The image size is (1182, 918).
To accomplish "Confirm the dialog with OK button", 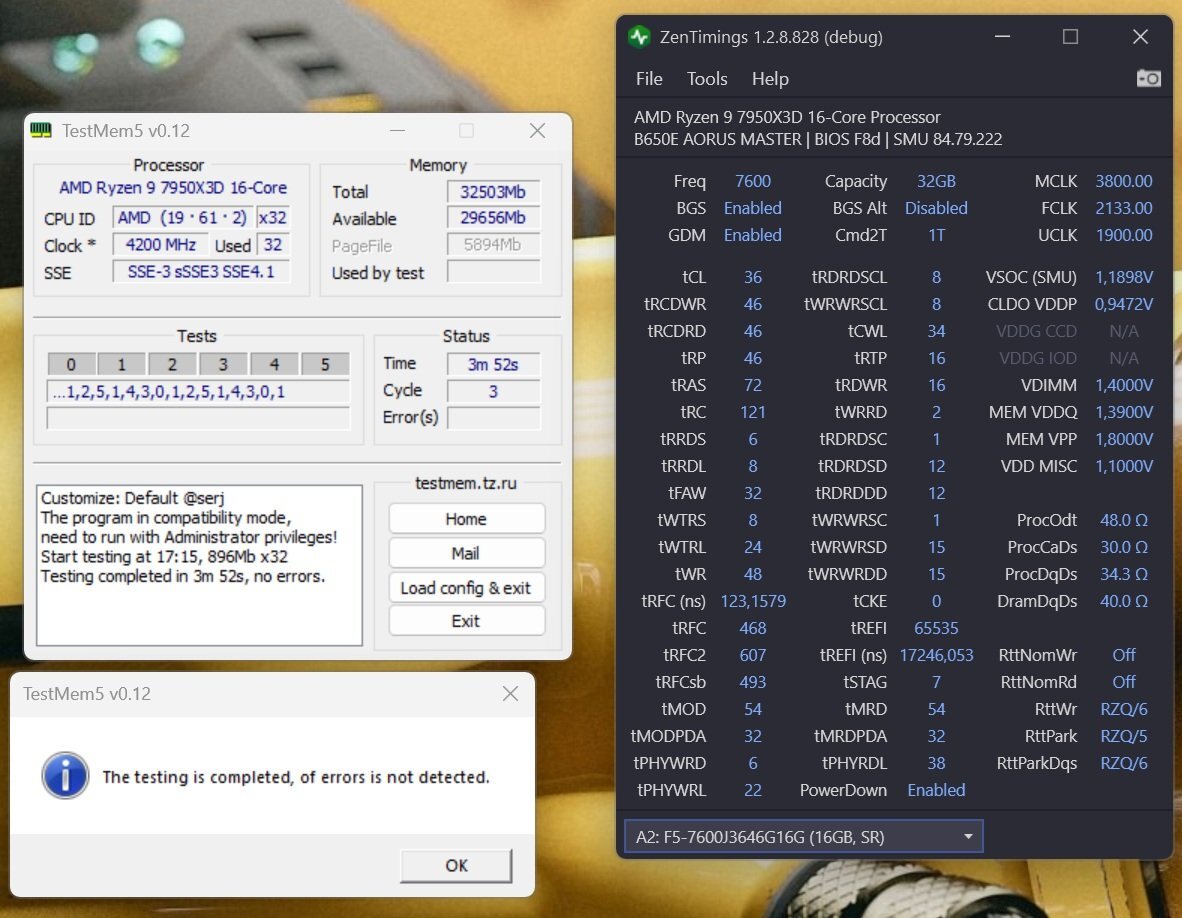I will [456, 865].
